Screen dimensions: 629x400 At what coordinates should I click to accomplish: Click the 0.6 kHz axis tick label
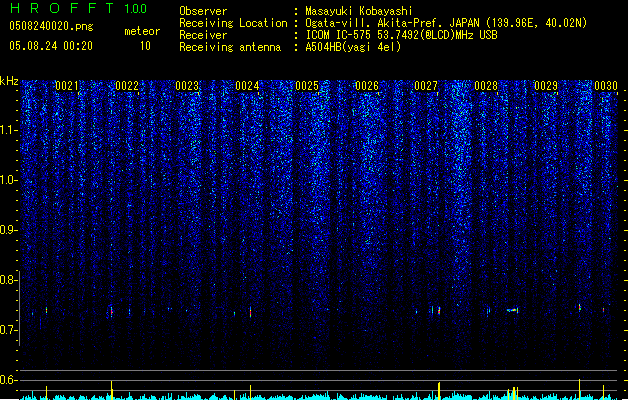pos(9,380)
